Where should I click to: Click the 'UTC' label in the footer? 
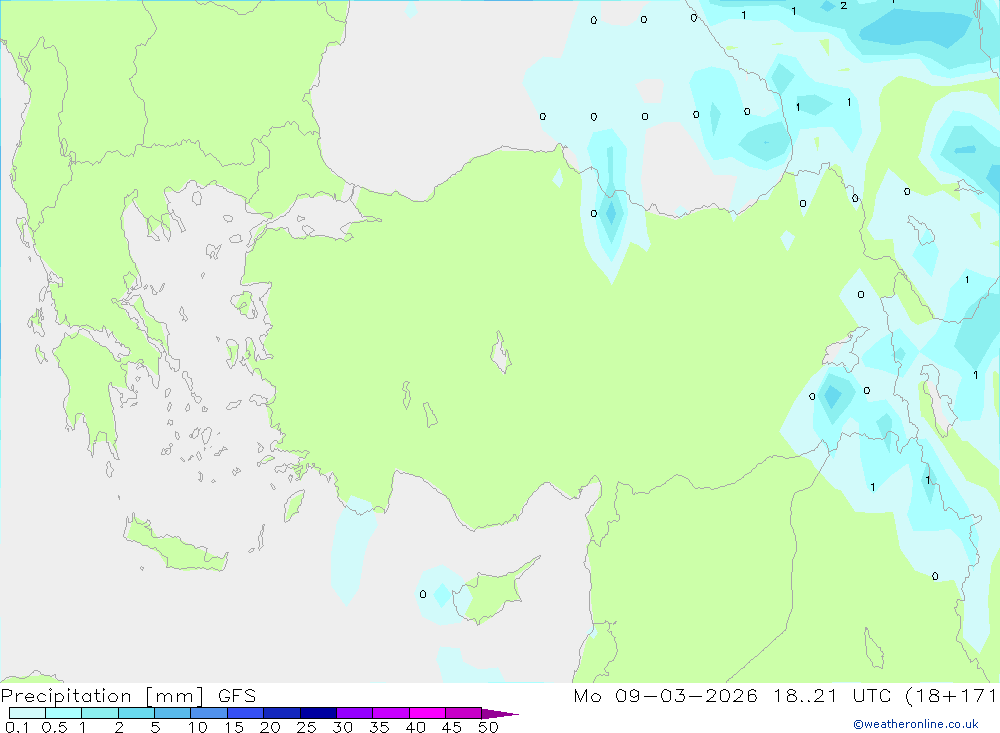click(872, 695)
